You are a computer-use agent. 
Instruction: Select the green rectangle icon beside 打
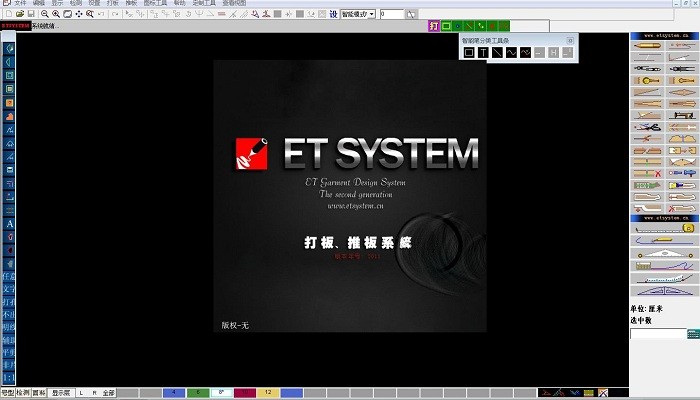(x=446, y=26)
